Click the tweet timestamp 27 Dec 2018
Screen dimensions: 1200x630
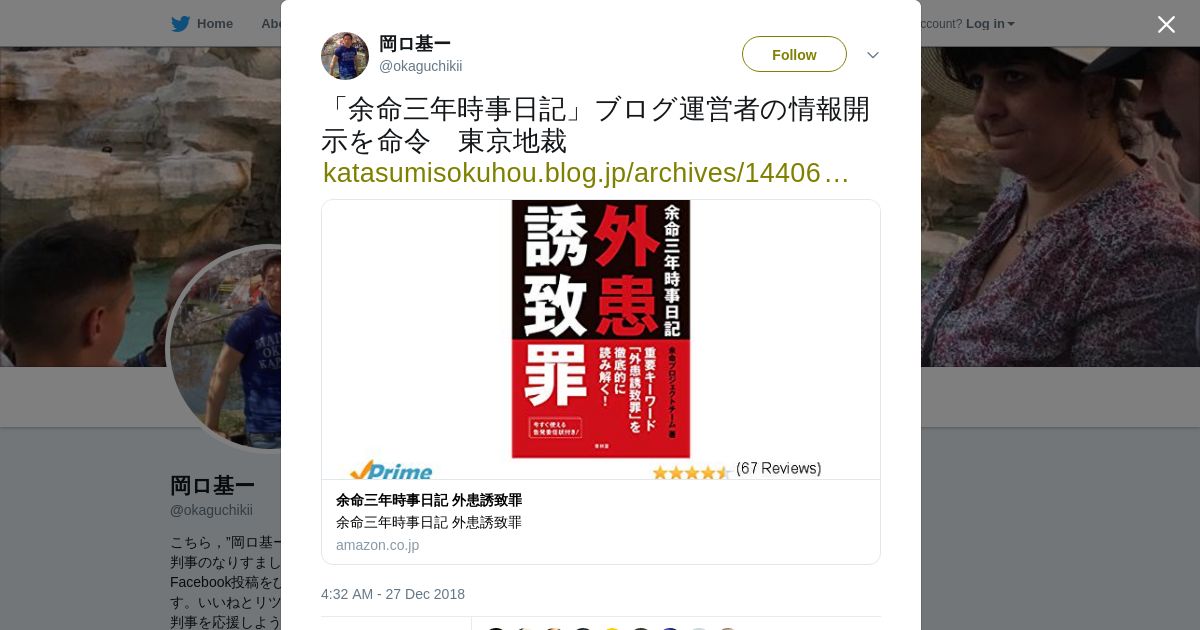point(393,594)
